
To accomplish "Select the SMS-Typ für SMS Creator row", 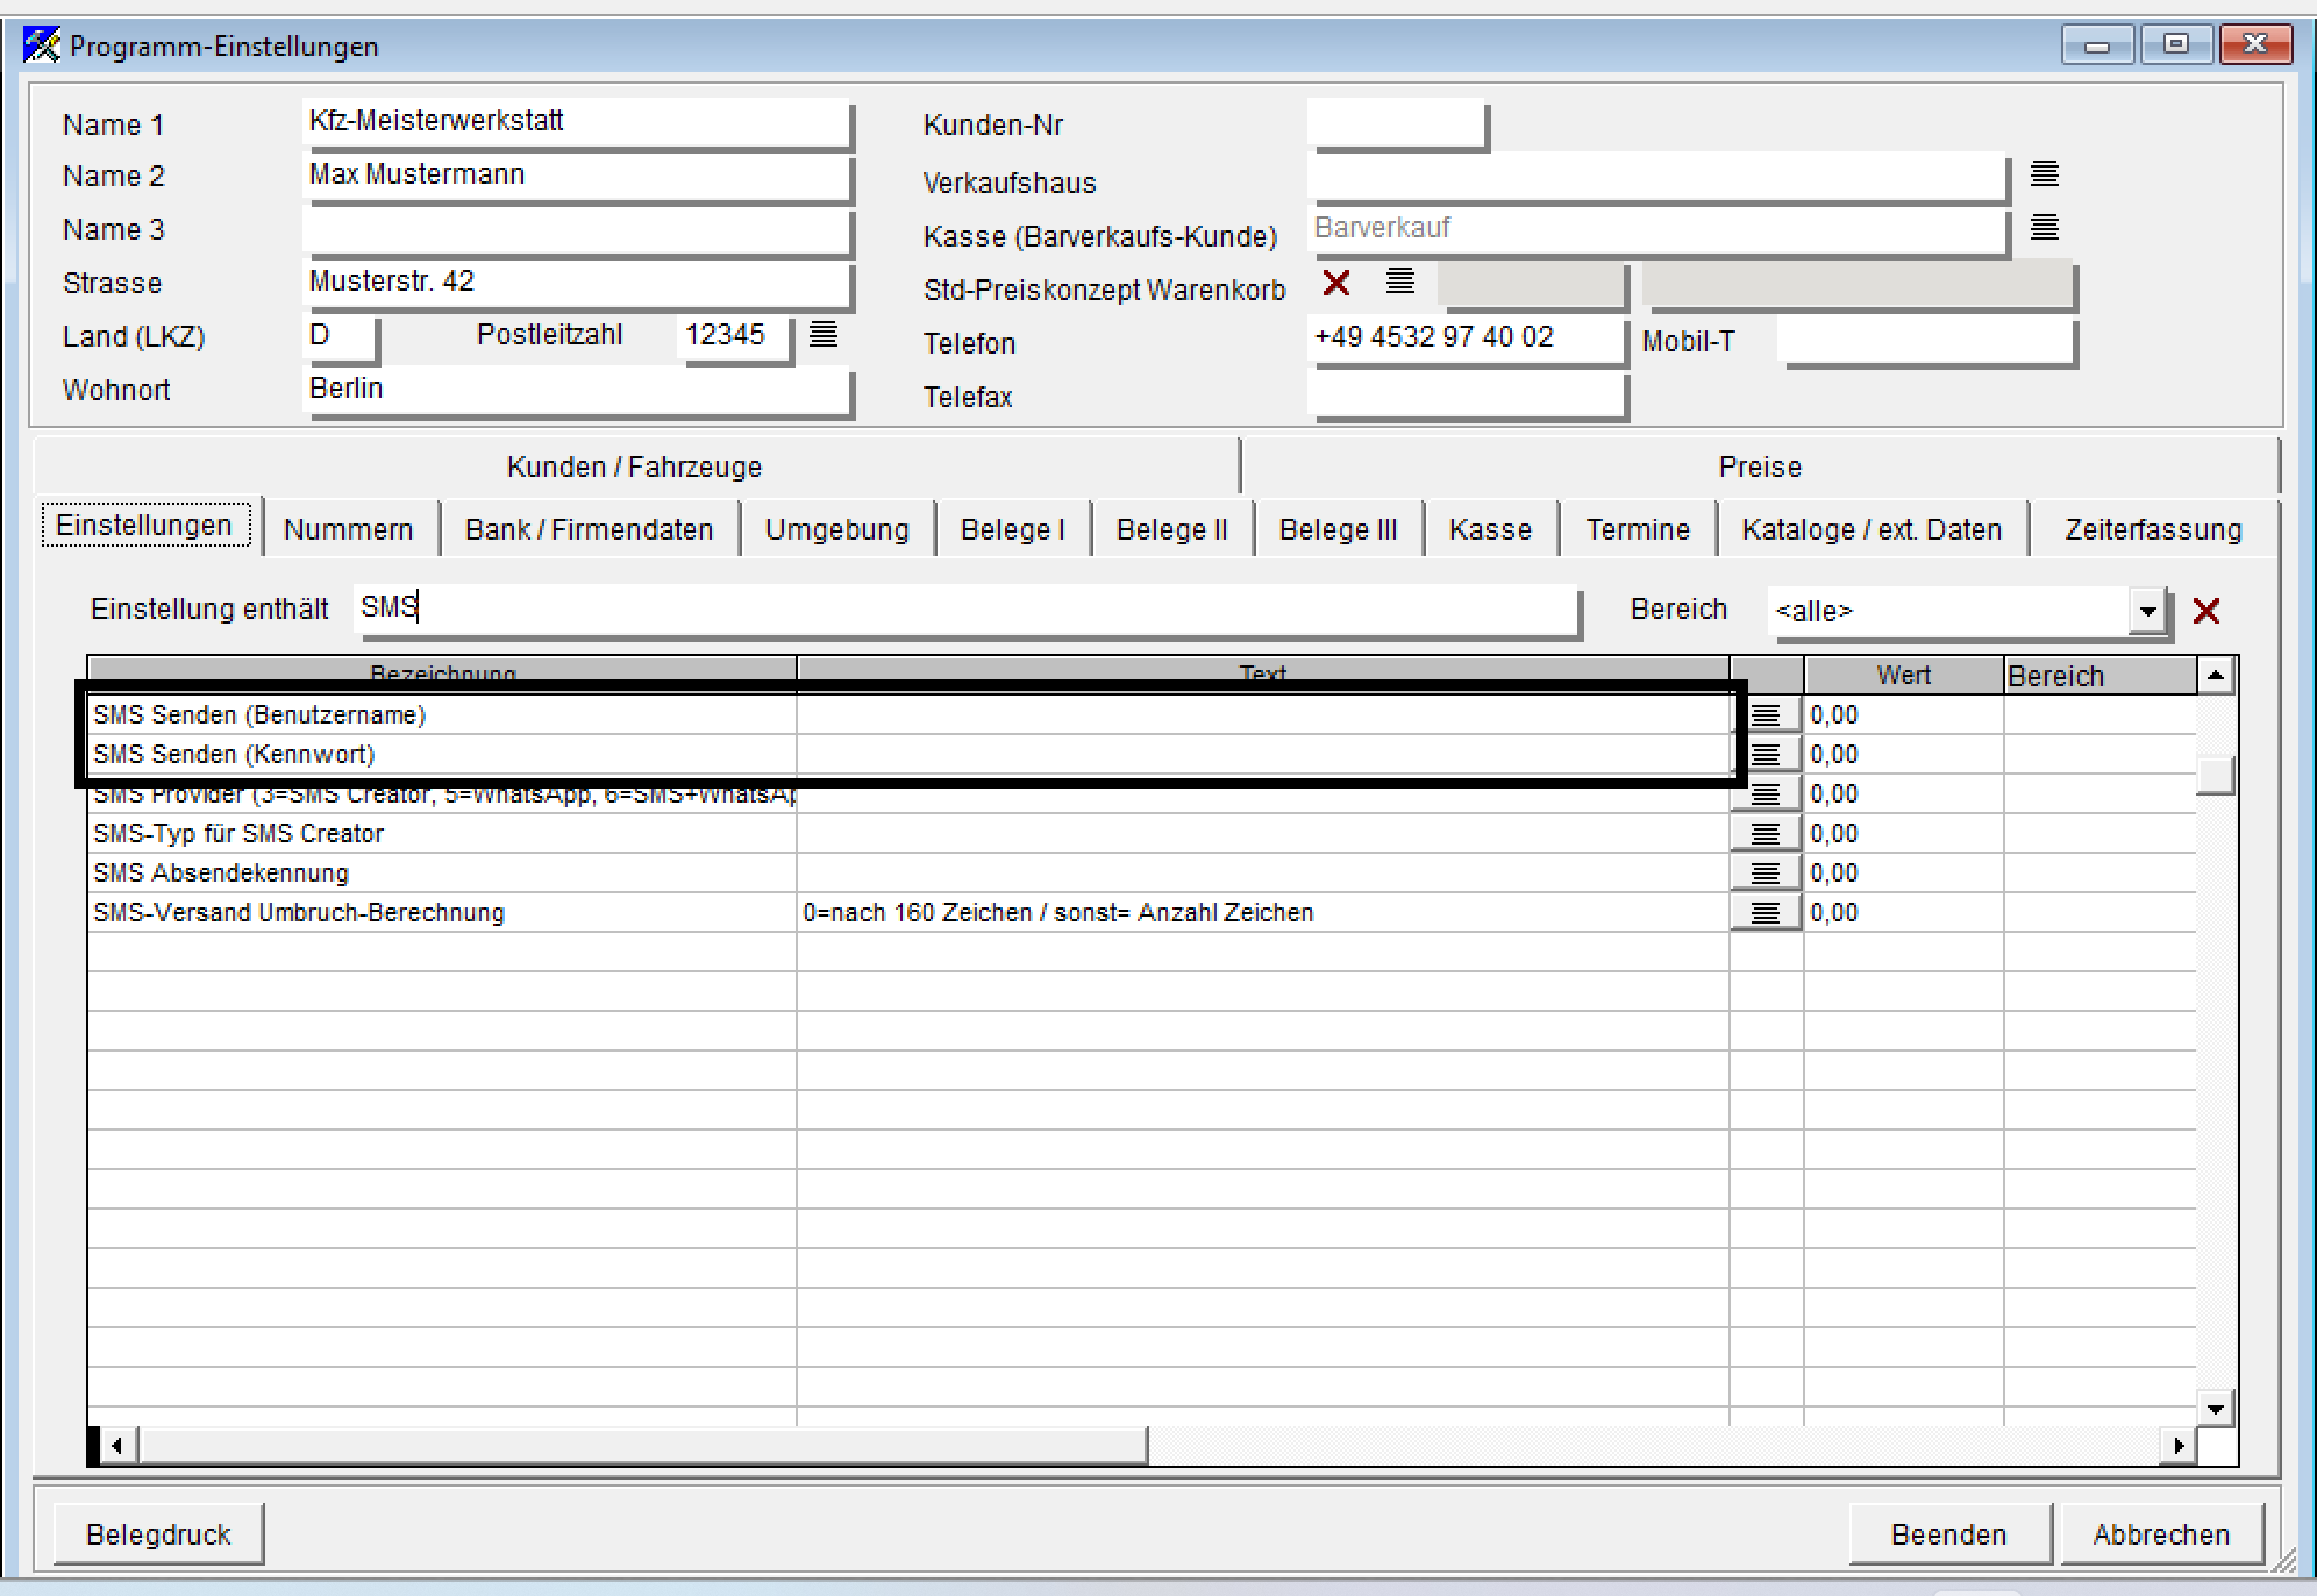I will click(1141, 833).
